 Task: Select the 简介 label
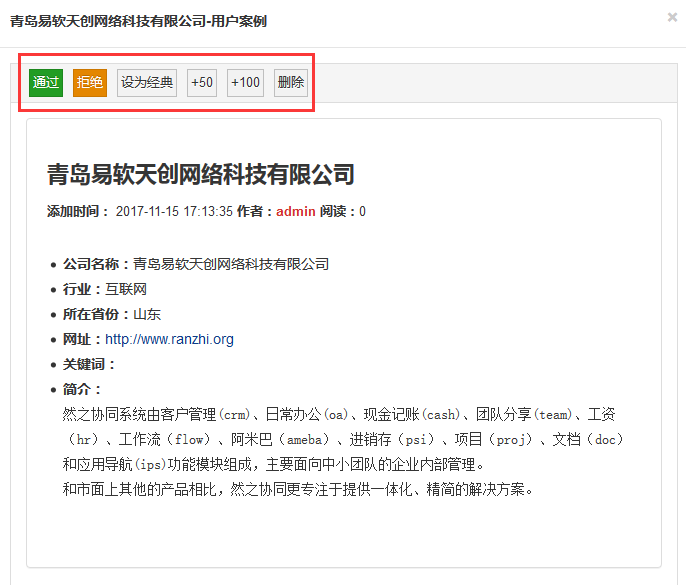pyautogui.click(x=82, y=389)
